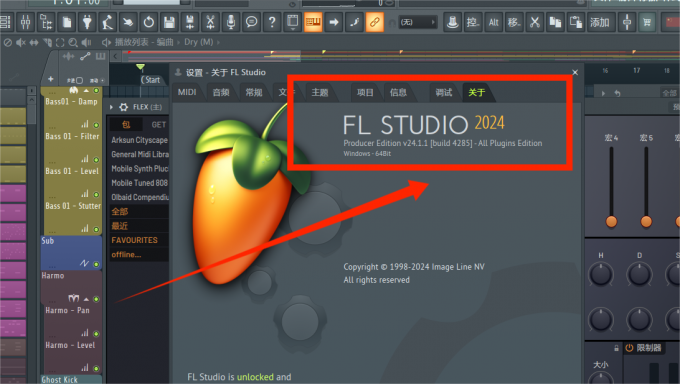Toggle mute LED on Harmo - Pan track
680x384 pixels.
tap(96, 334)
